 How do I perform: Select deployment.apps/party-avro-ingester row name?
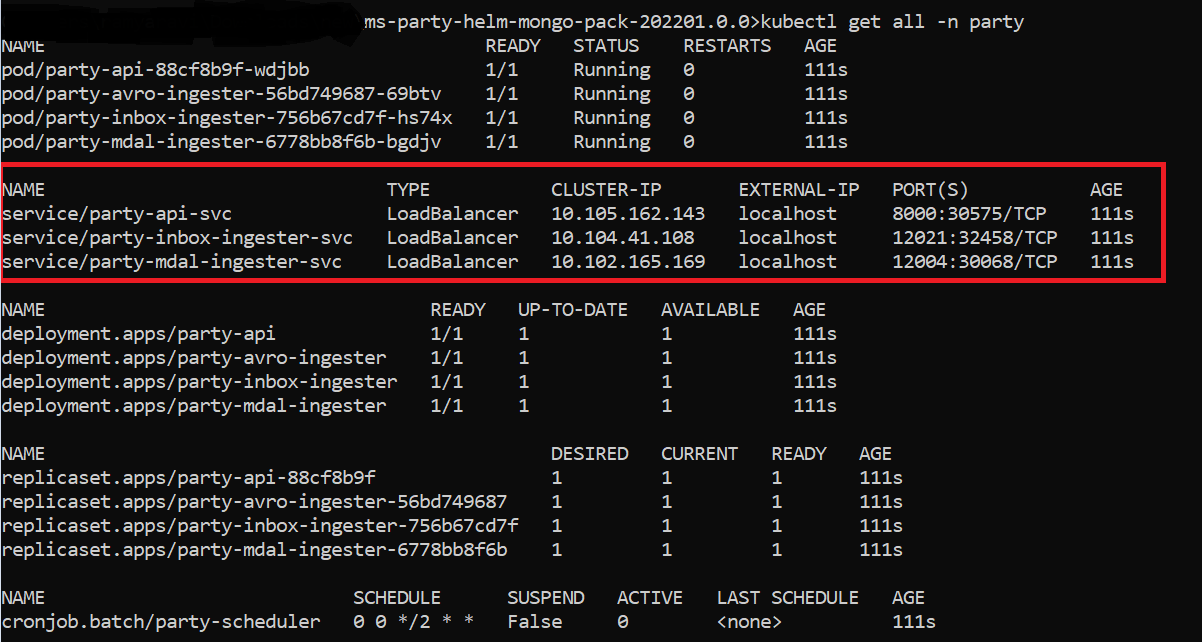tap(194, 358)
